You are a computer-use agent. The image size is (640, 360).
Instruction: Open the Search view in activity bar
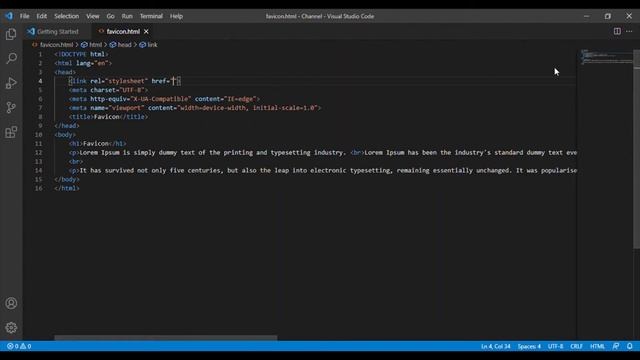coord(11,58)
